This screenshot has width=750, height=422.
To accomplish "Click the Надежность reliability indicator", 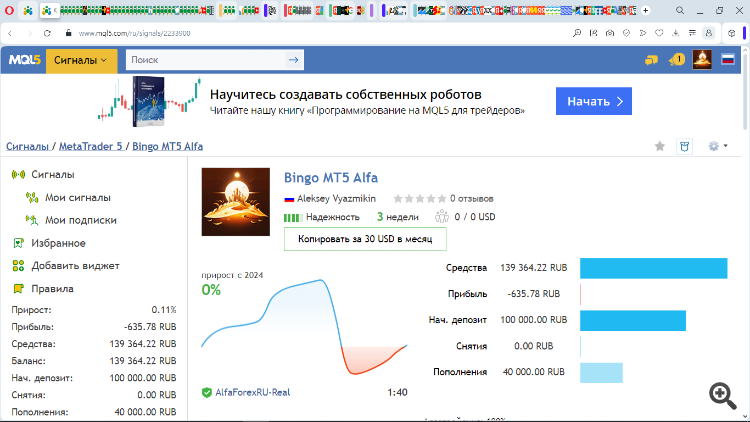I will 321,217.
